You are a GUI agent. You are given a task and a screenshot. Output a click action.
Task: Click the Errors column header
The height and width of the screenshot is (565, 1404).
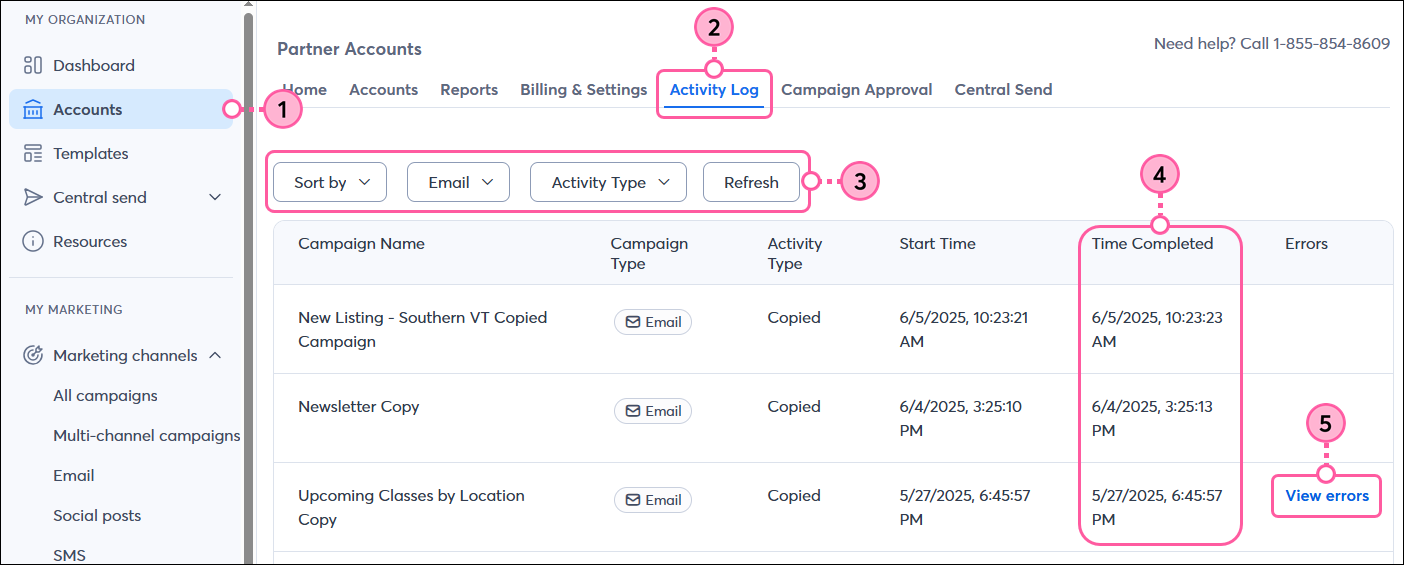pyautogui.click(x=1306, y=243)
